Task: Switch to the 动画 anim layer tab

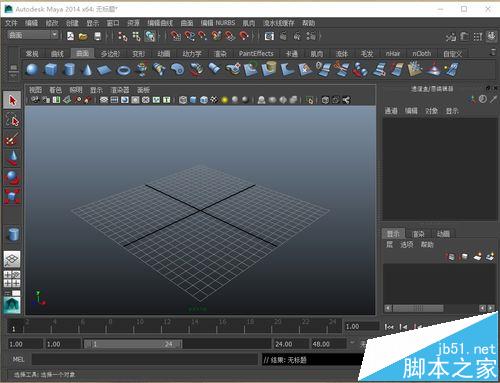Action: click(443, 234)
